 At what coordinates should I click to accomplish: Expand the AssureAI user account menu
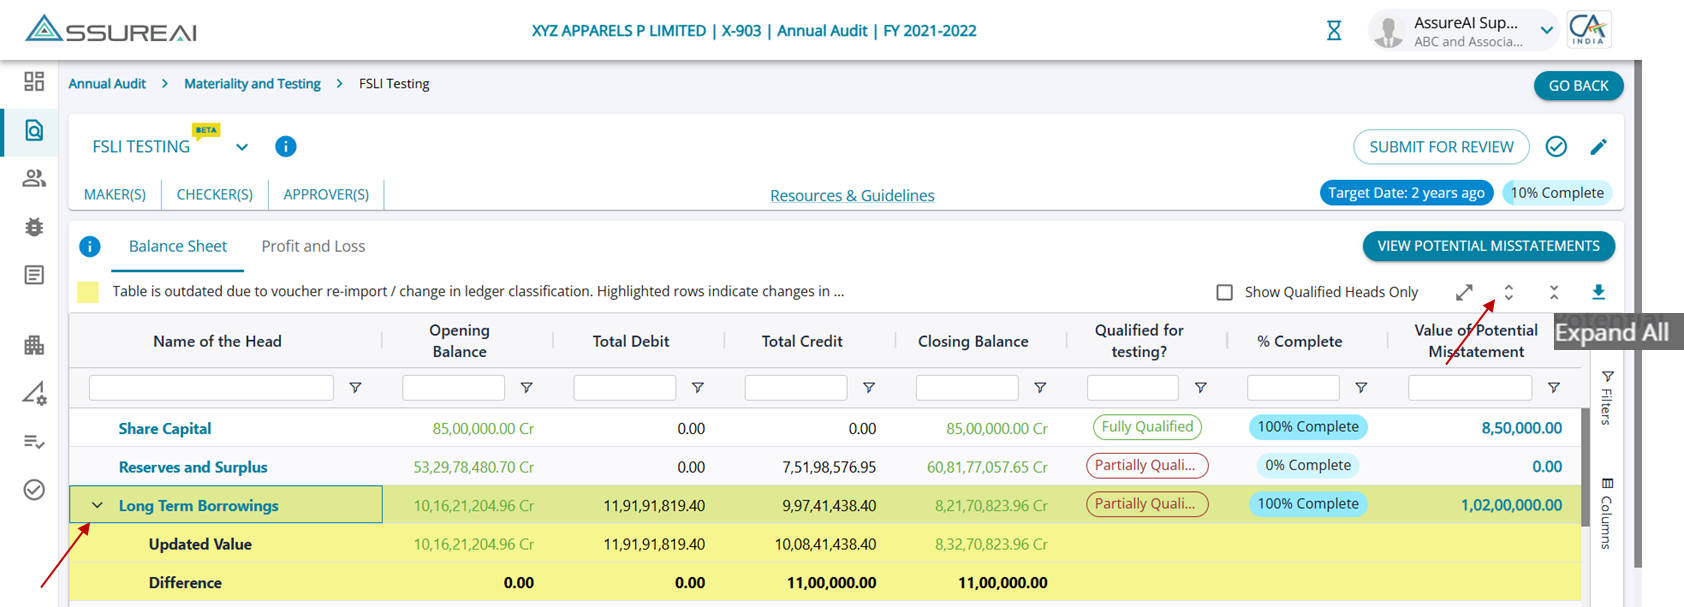pos(1546,31)
